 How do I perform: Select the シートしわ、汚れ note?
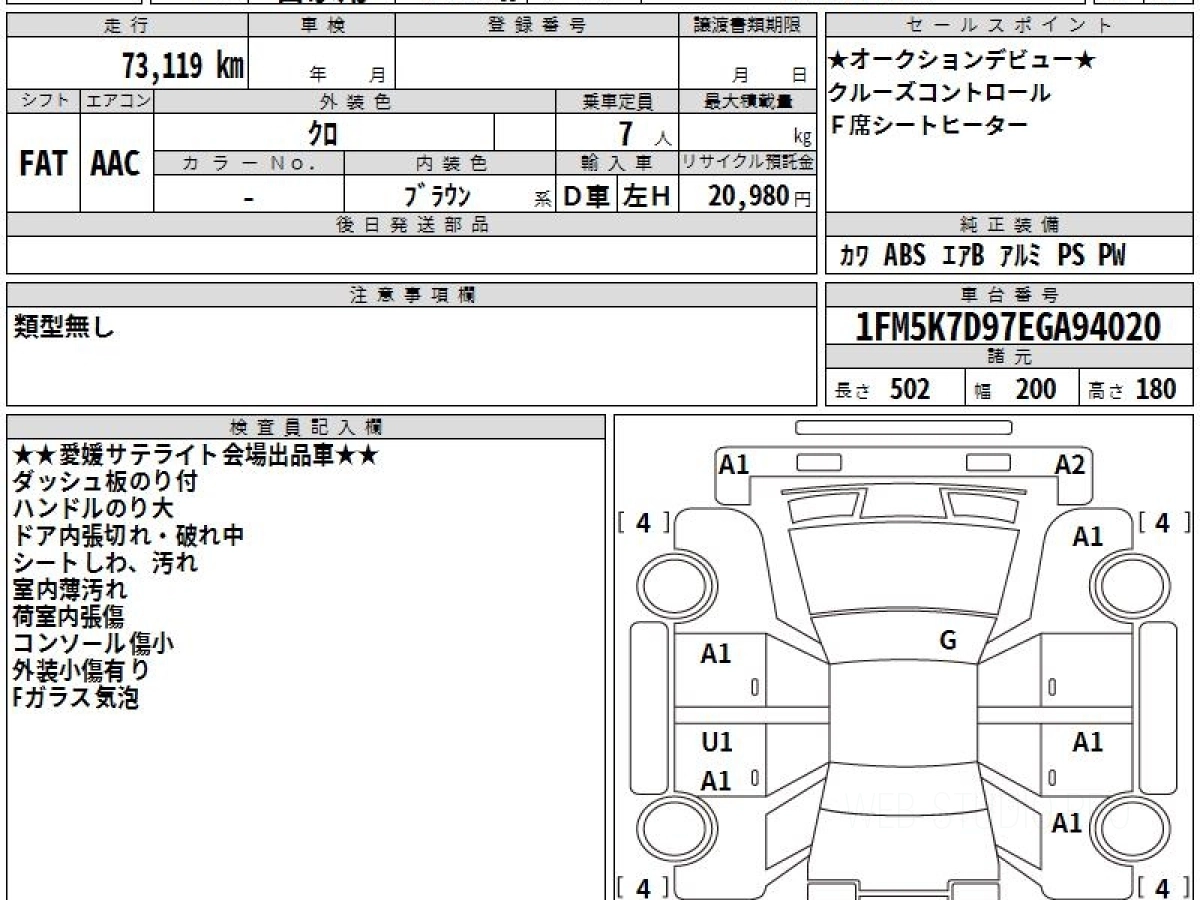pos(105,563)
